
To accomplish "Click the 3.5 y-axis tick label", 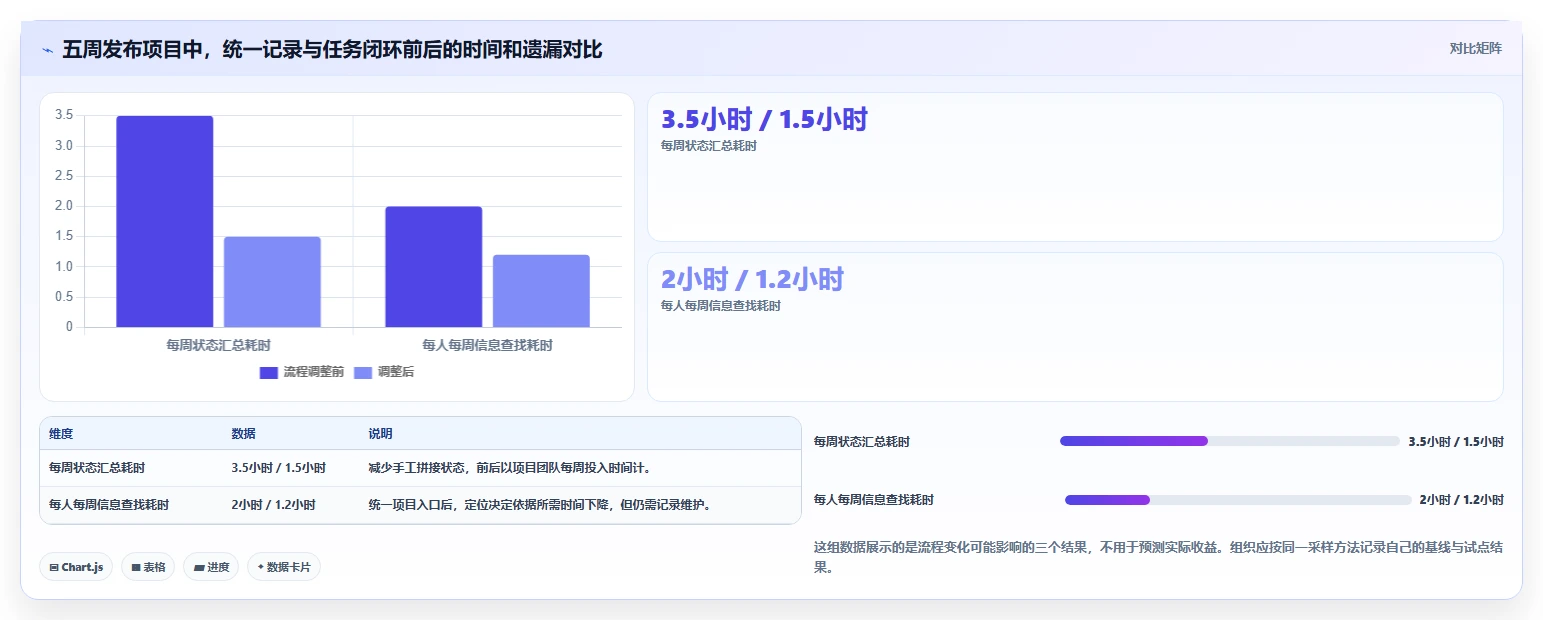I will [x=64, y=115].
